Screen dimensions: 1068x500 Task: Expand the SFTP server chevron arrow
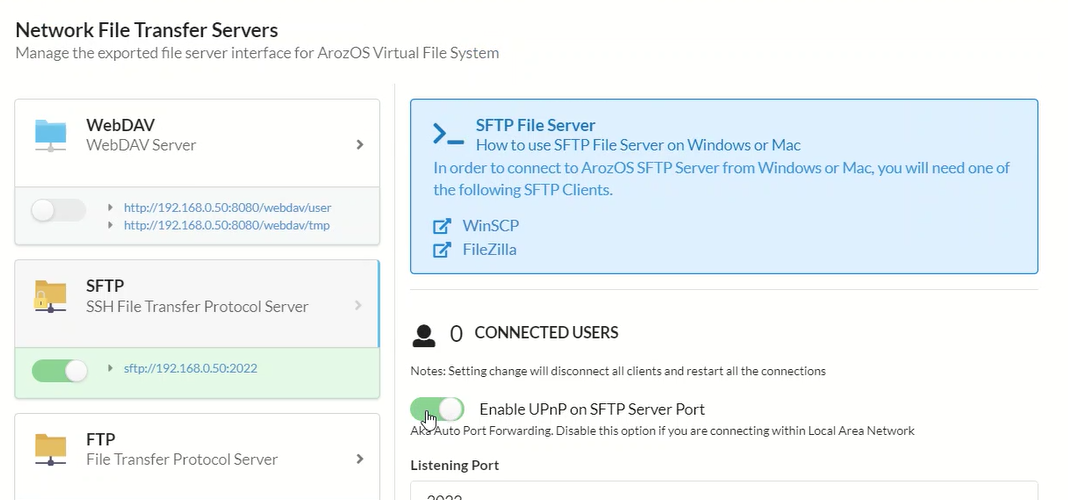(358, 305)
